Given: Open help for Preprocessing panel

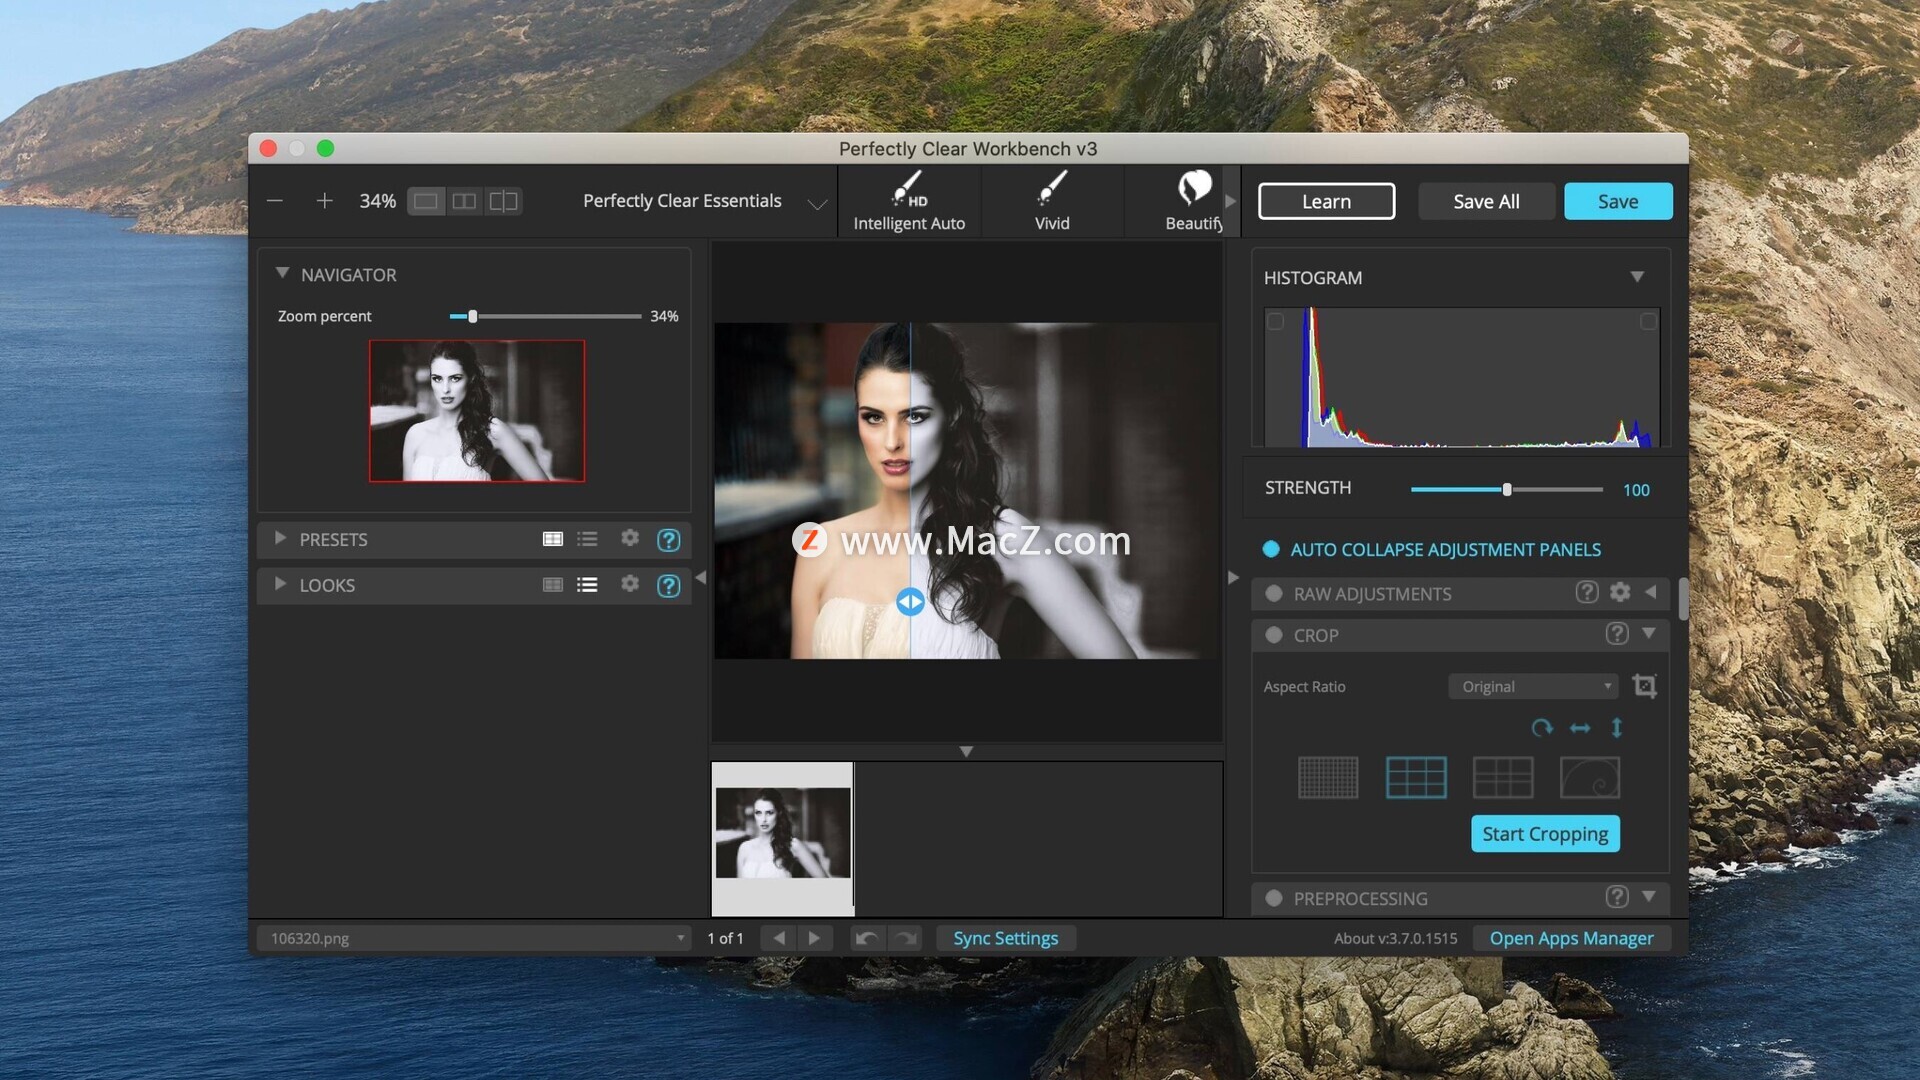Looking at the screenshot, I should 1617,897.
